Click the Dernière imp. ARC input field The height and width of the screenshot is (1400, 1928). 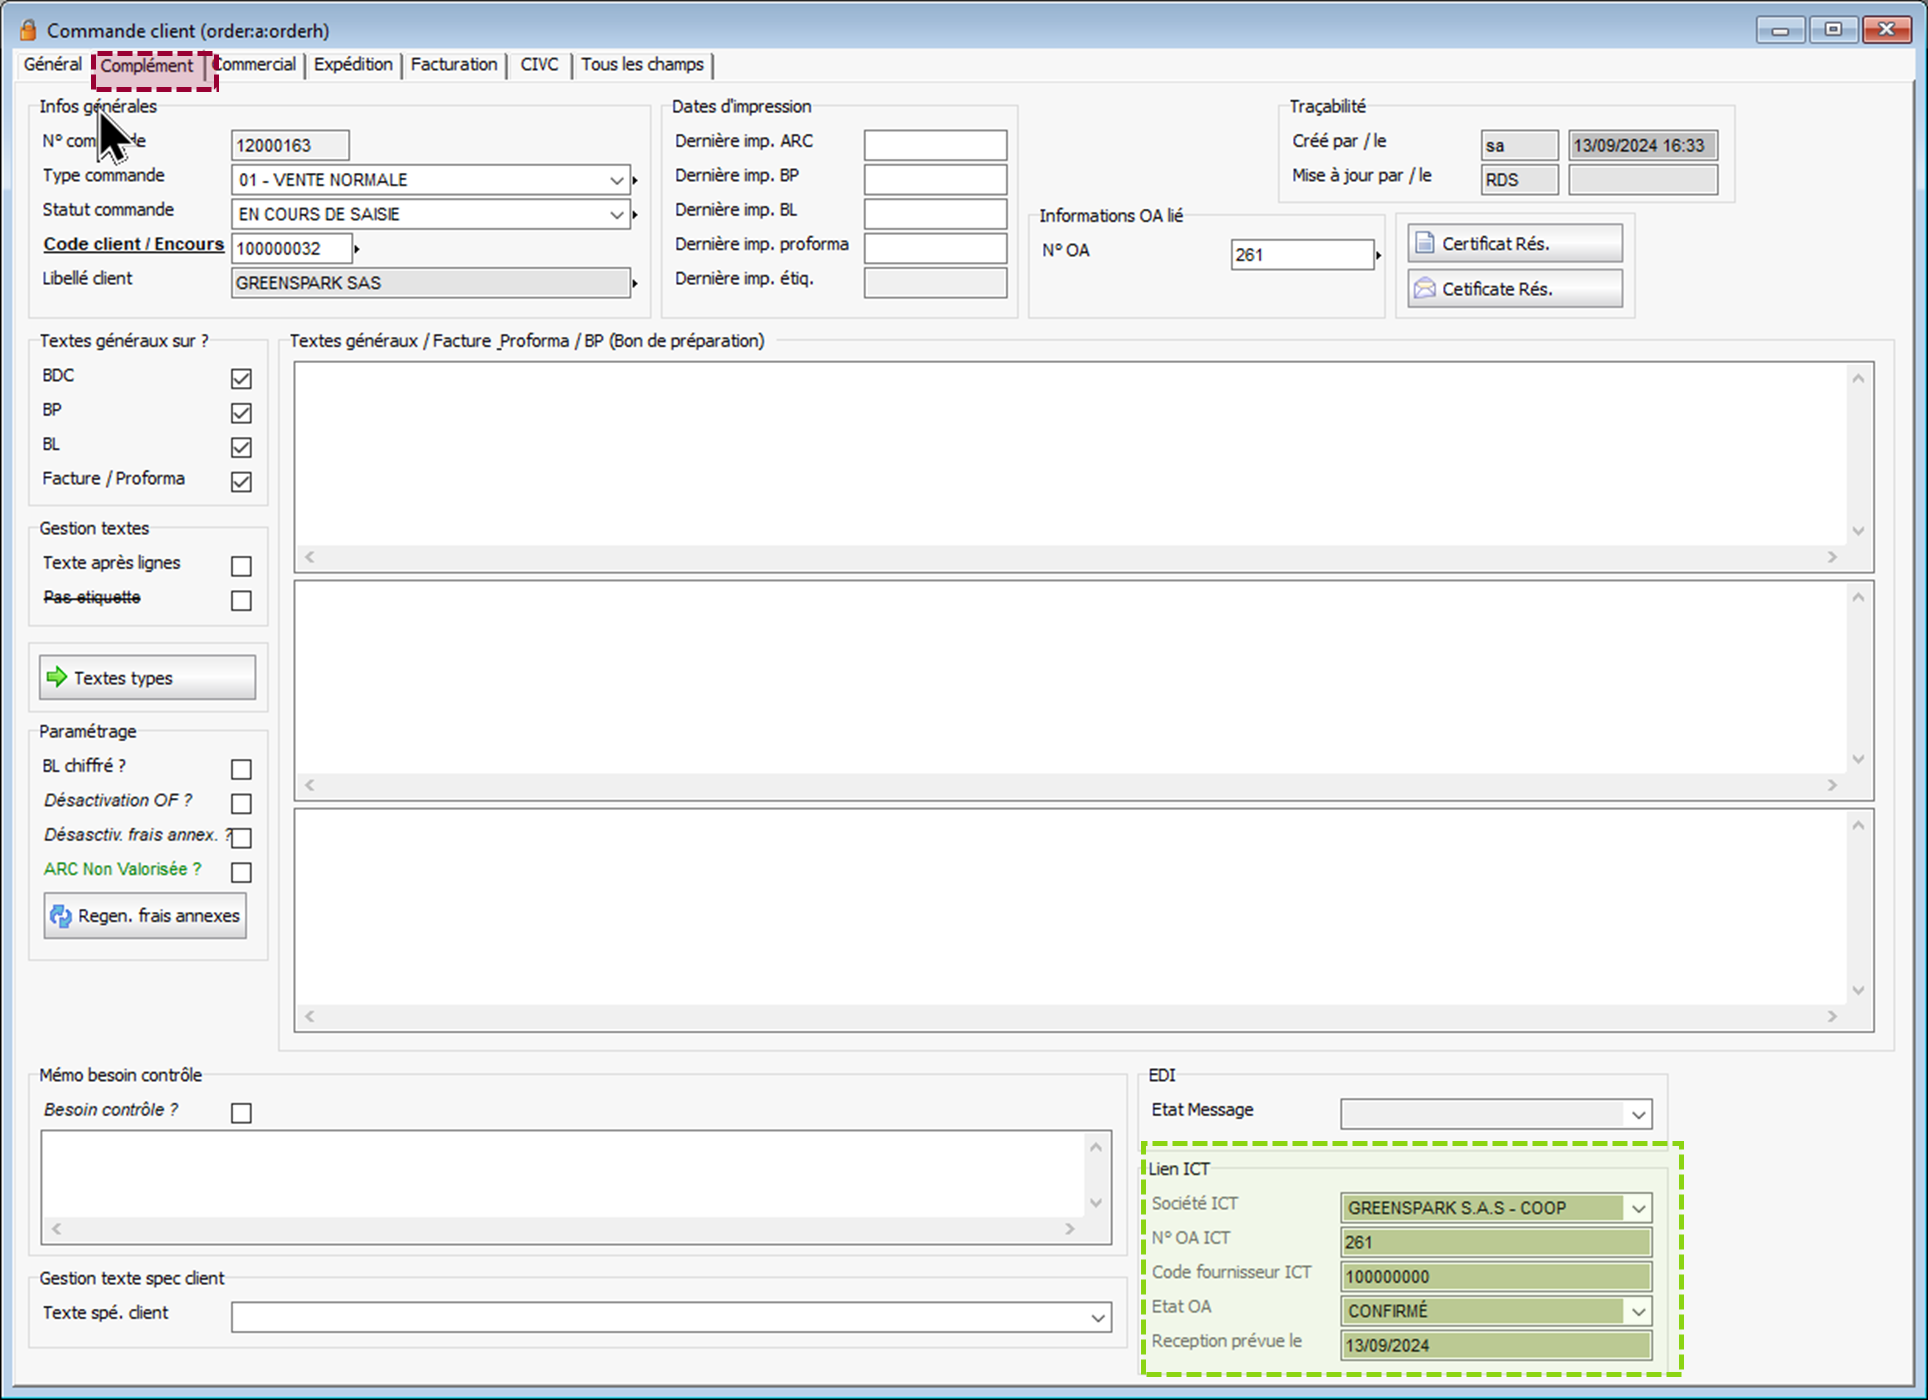[934, 145]
